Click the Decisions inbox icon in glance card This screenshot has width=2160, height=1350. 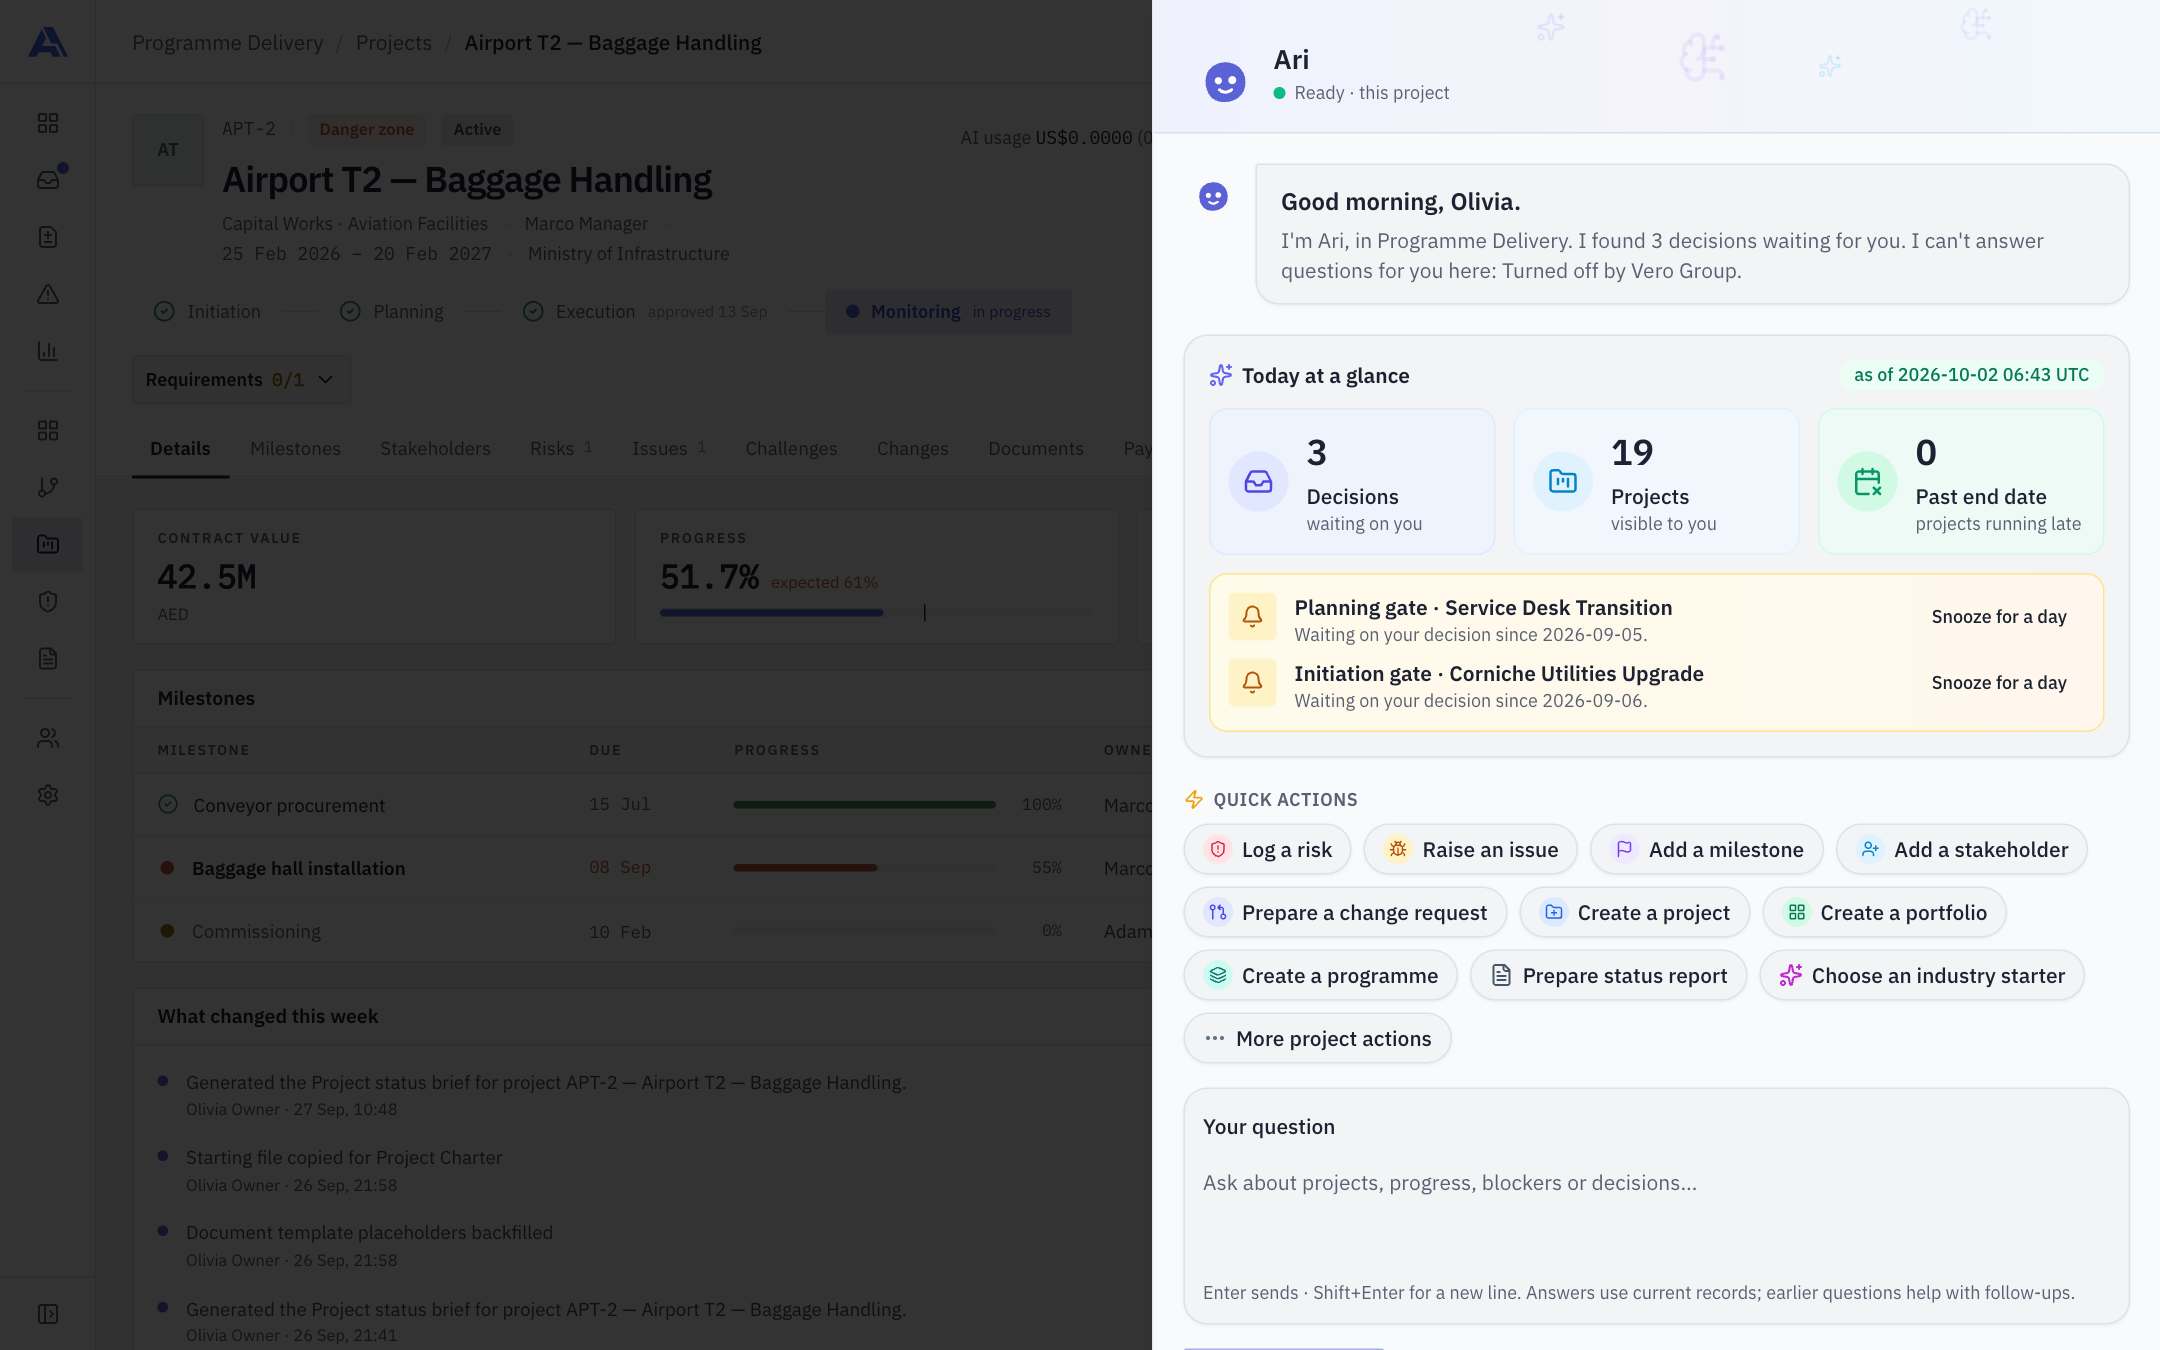(x=1258, y=482)
